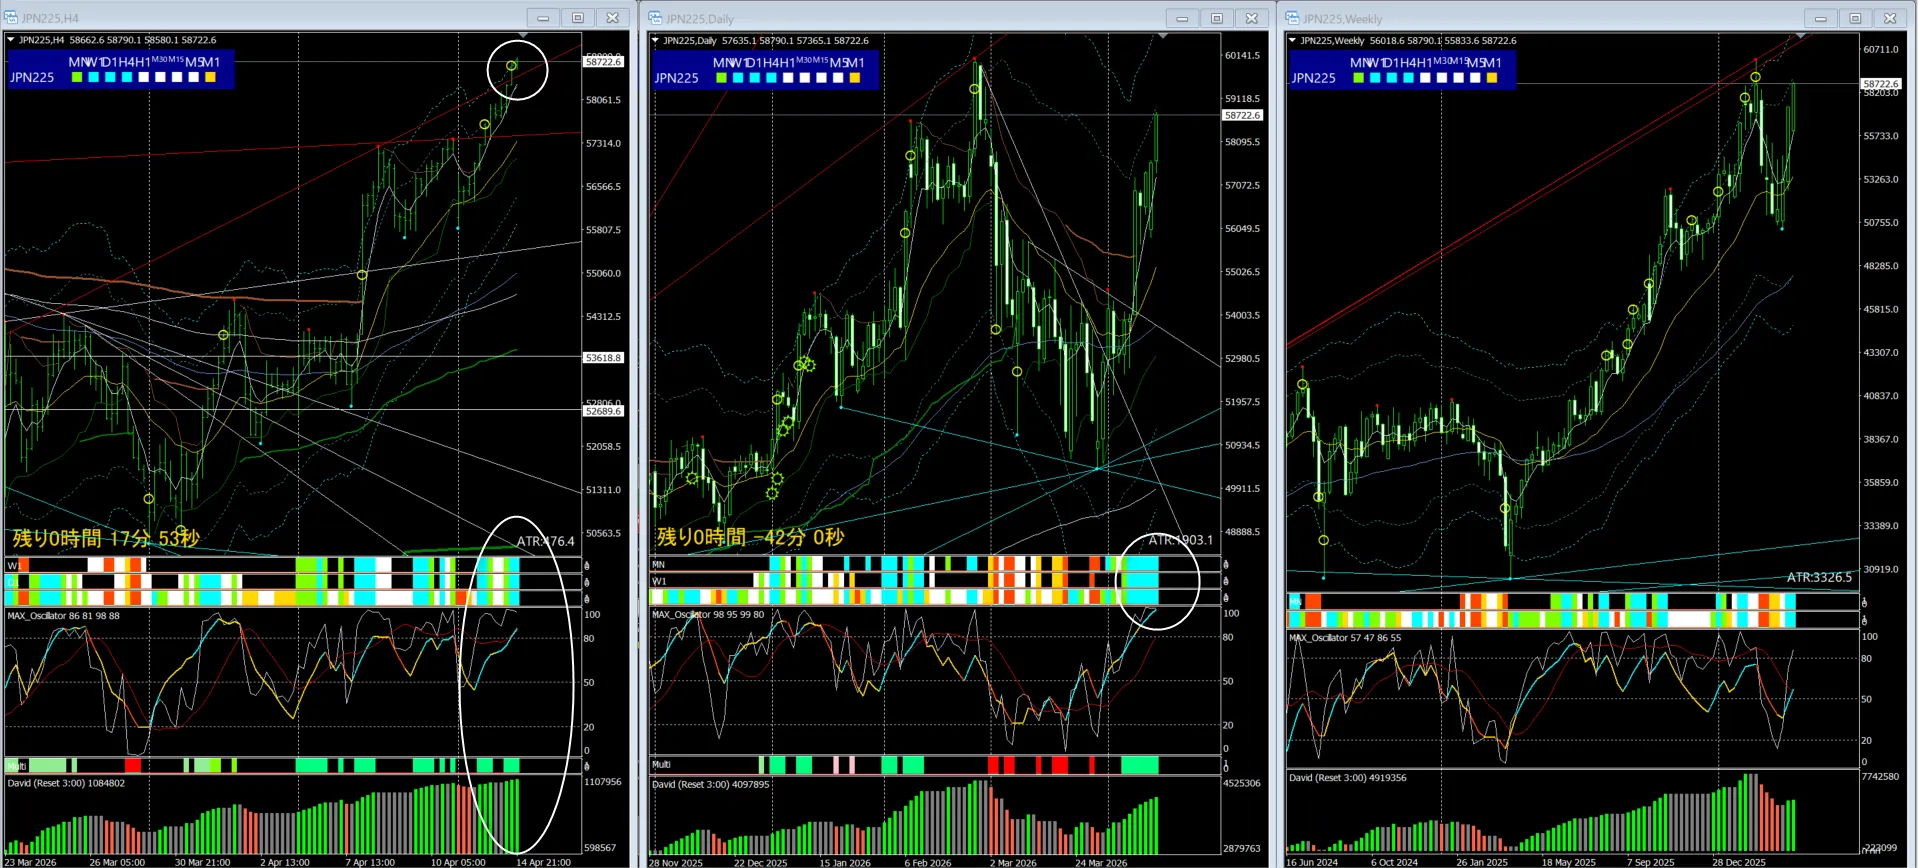The image size is (1918, 868).
Task: Select the 53618.8 price level label
Action: [603, 357]
